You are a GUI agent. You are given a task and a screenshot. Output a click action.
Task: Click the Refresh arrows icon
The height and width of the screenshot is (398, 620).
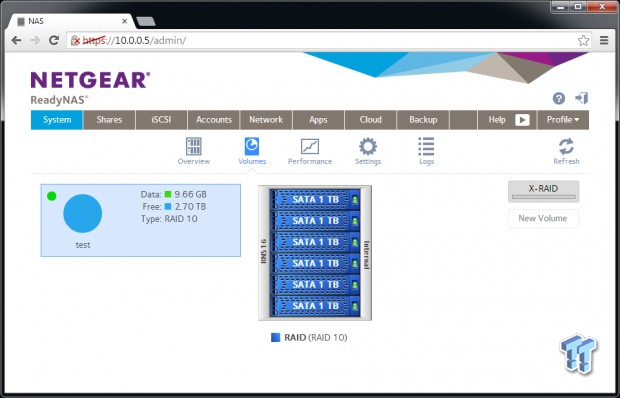tap(566, 146)
